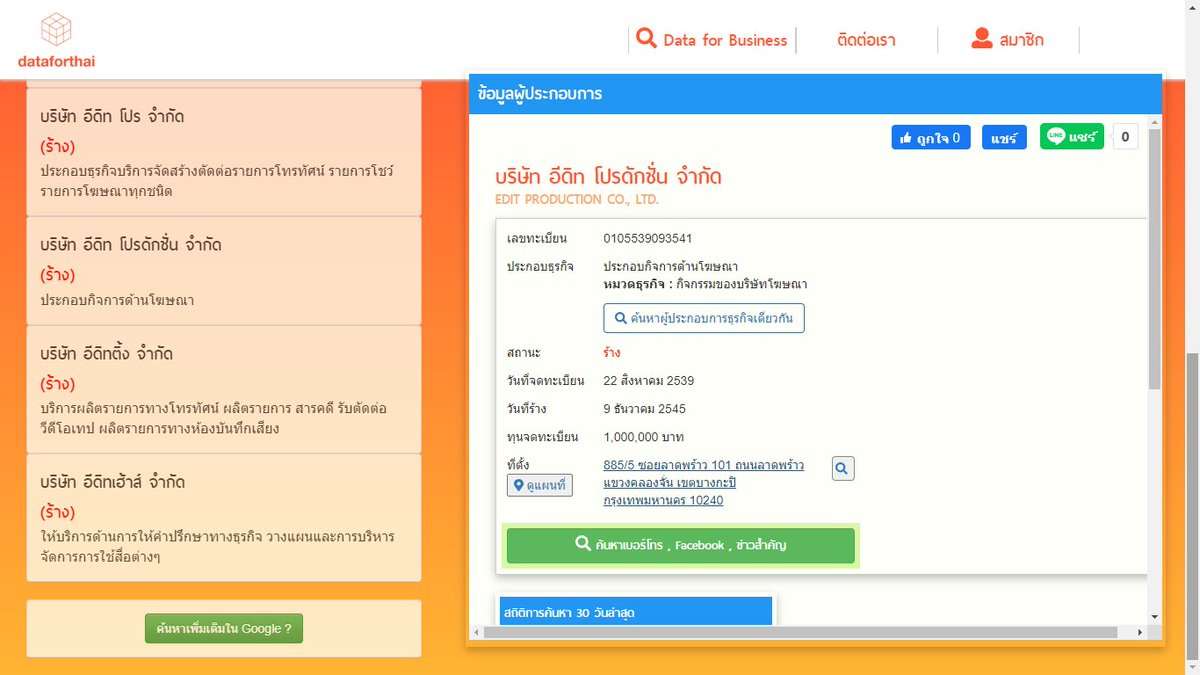Image resolution: width=1200 pixels, height=675 pixels.
Task: Select บริษัท อีดิทติ้ง จำกัด card
Action: (224, 389)
